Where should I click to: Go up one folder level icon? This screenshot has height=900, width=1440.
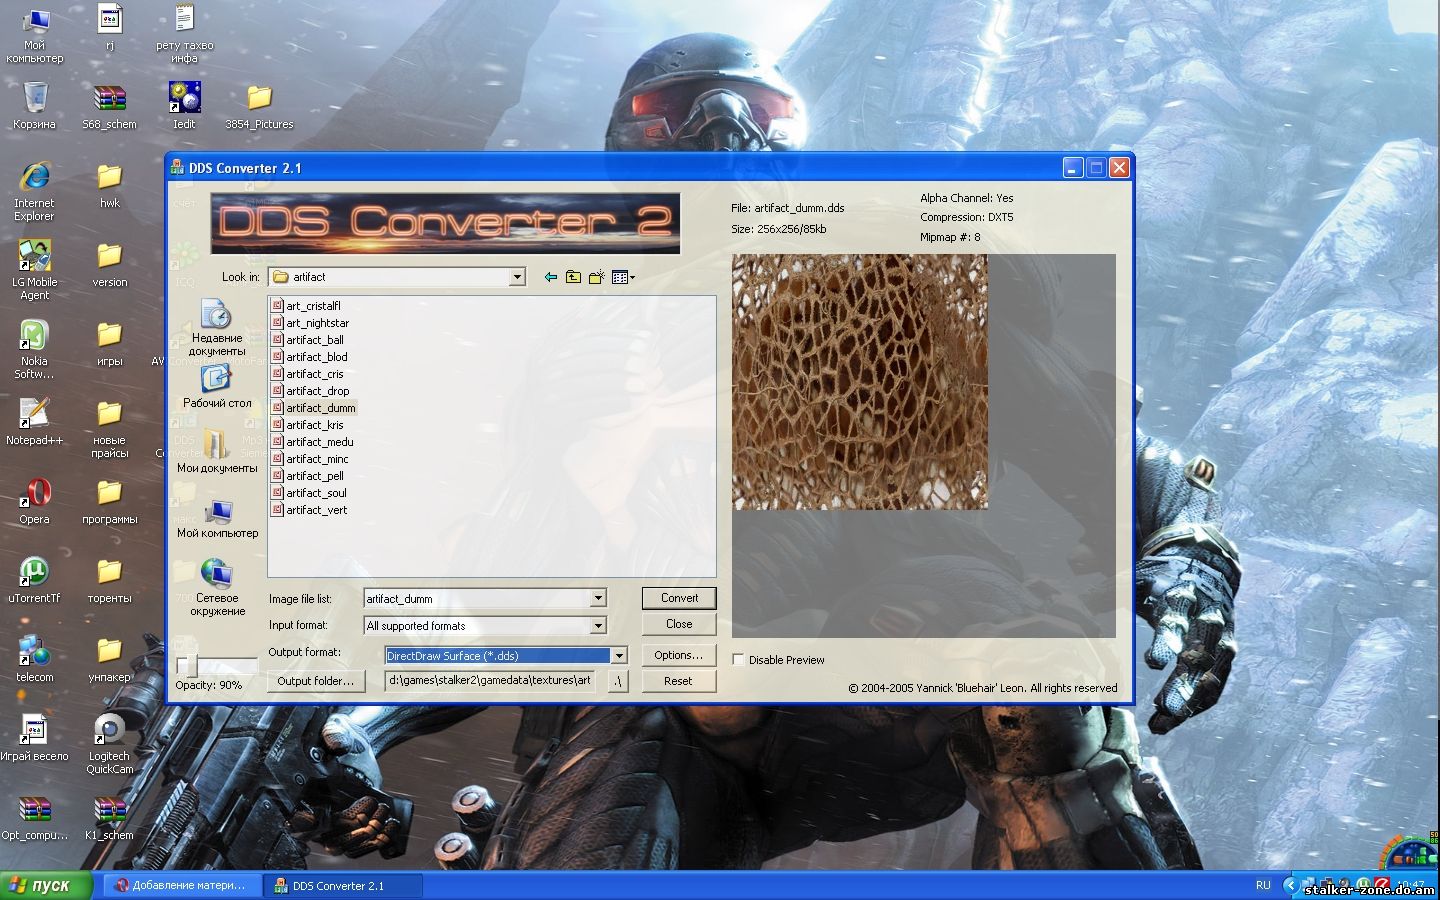point(573,277)
